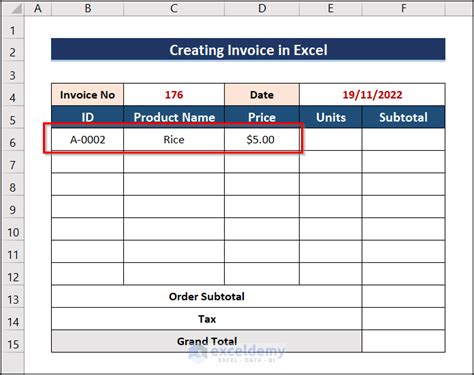Select the 'Rice' product cell

[x=174, y=139]
